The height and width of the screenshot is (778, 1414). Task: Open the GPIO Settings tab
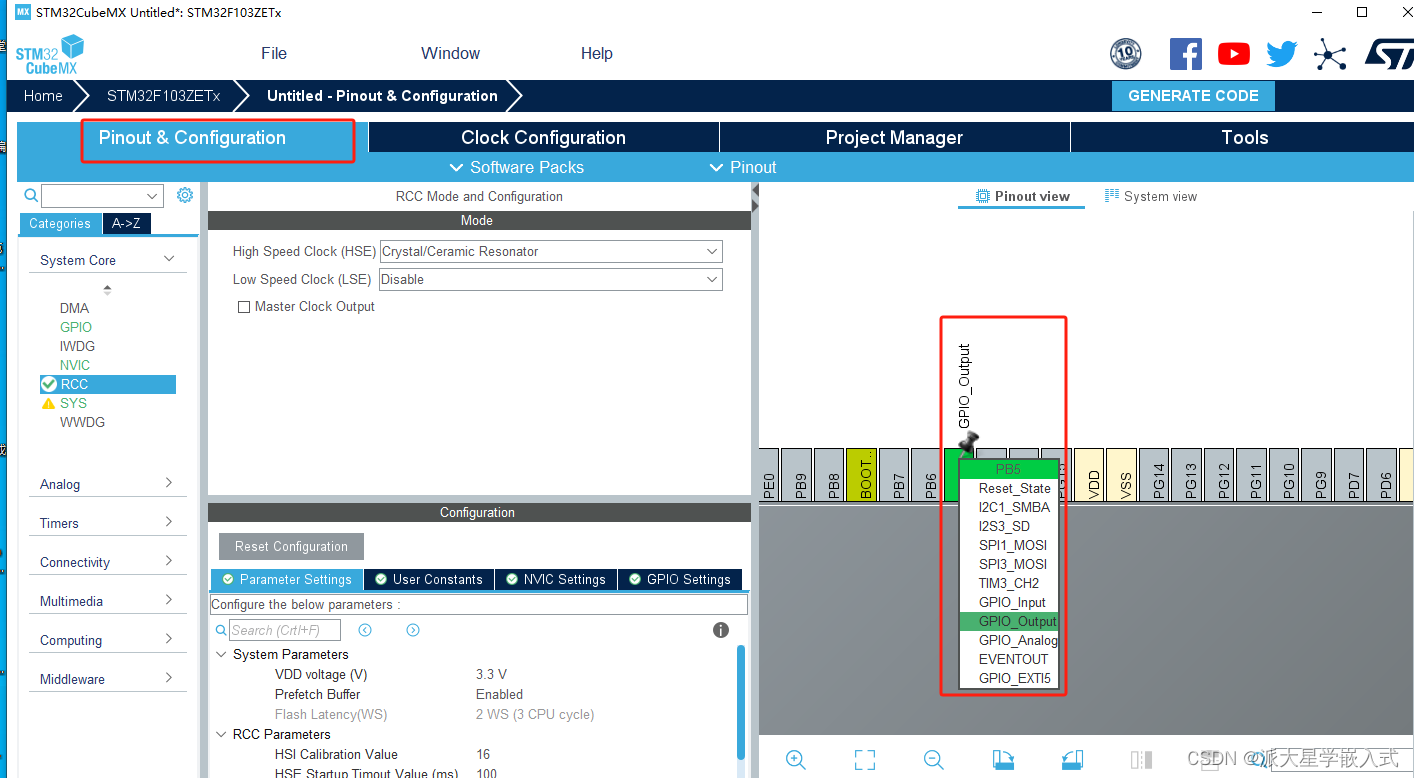[x=680, y=580]
